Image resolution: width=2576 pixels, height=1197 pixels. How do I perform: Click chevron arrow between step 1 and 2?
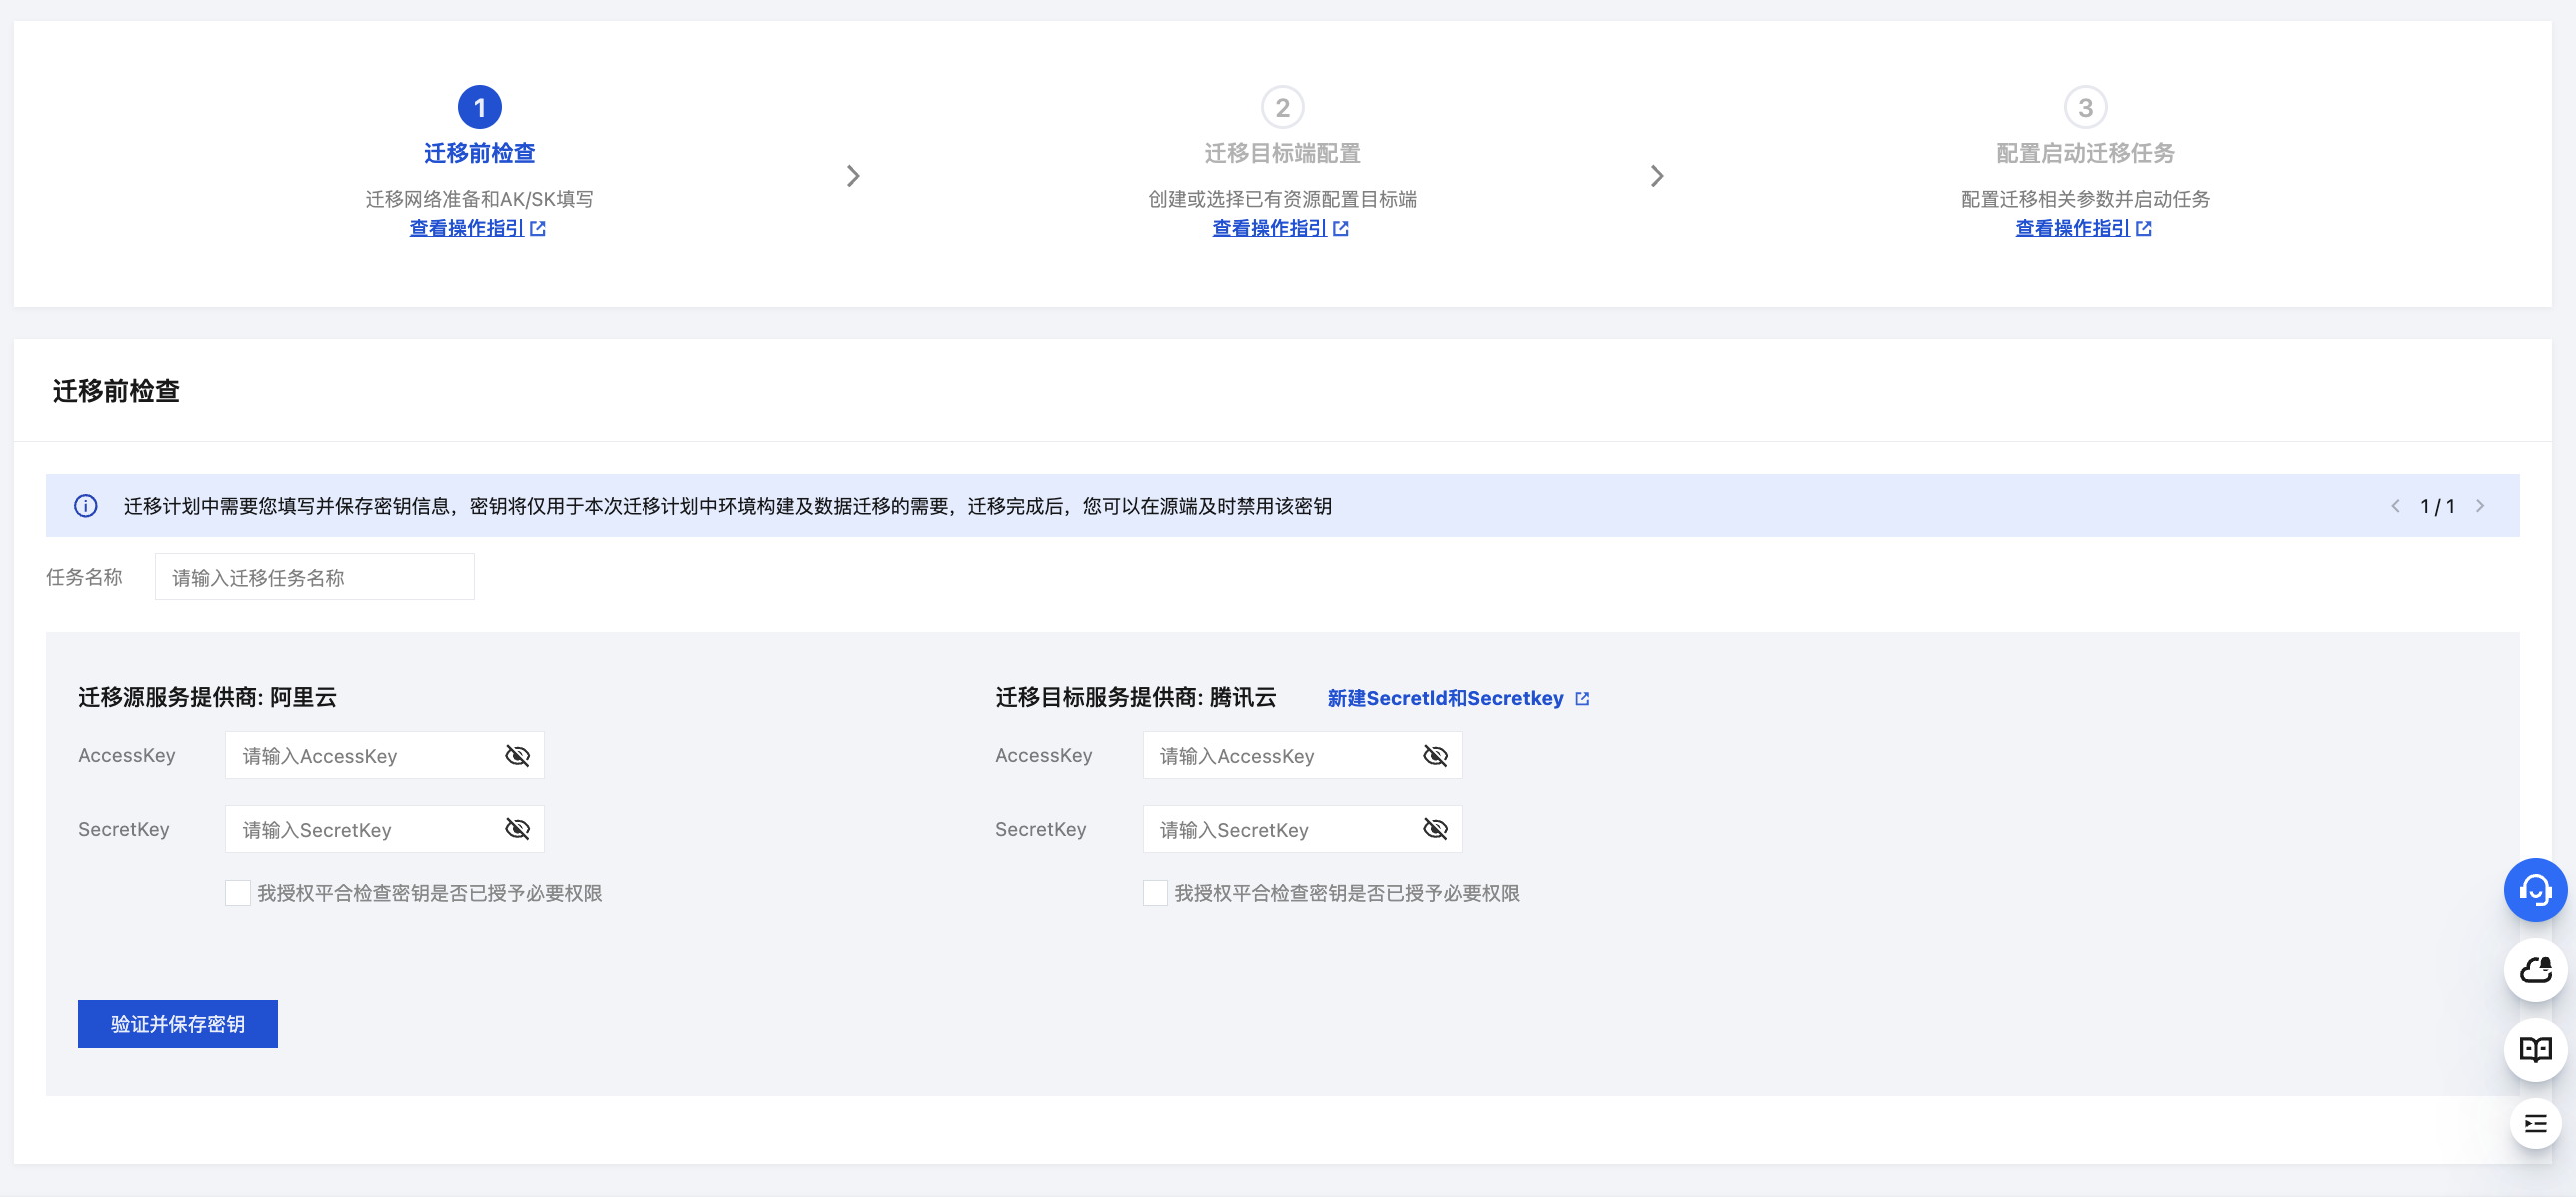(x=853, y=176)
